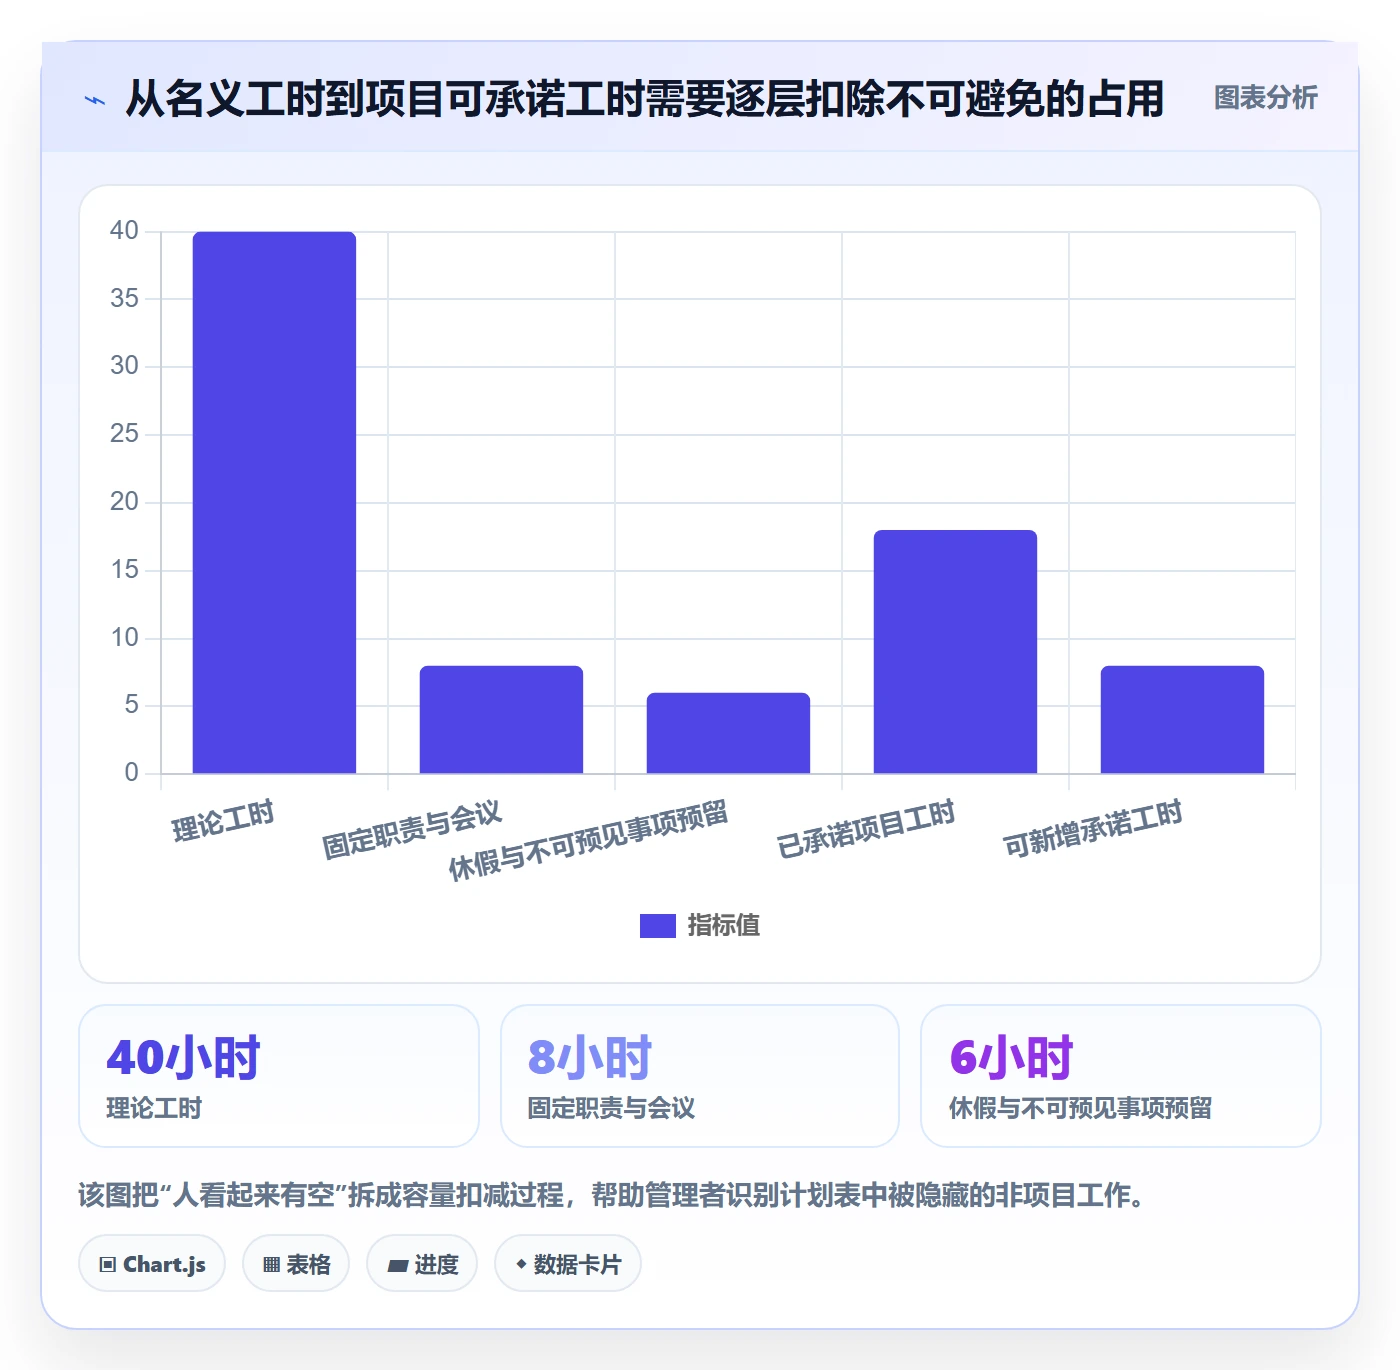Click the 可新增承诺工时 x-axis label
Screen dimensions: 1400x1370
(x=1093, y=829)
